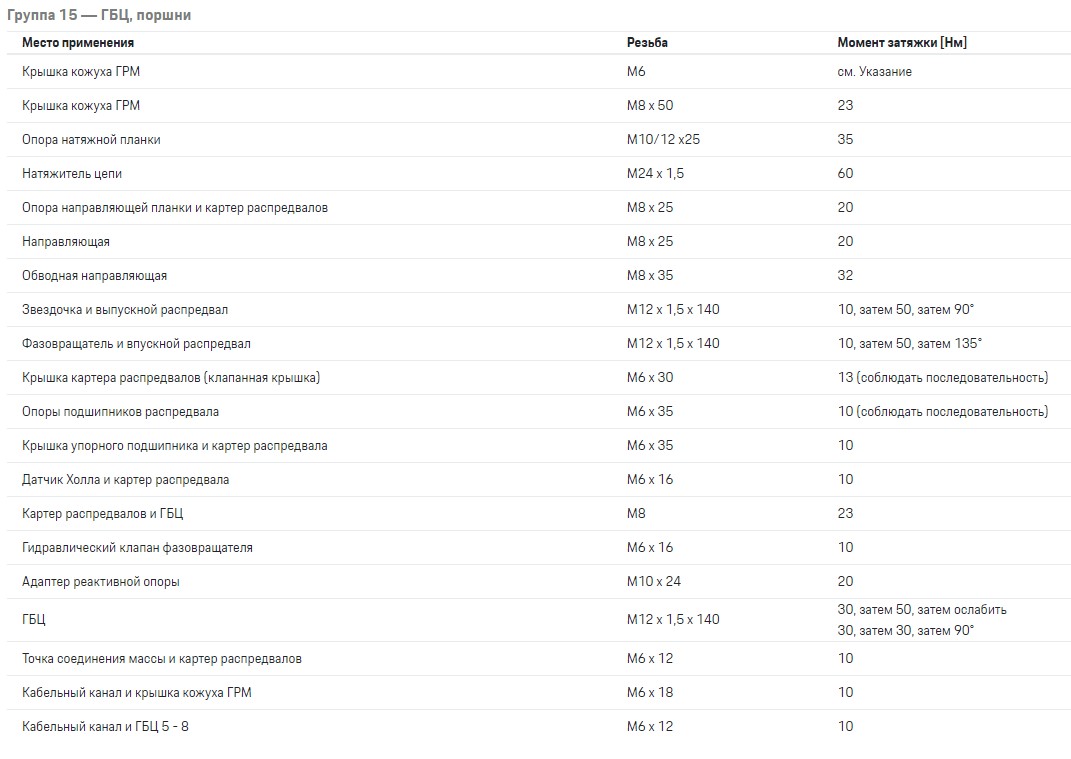1071x759 pixels.
Task: Select the "M8 x 50" thread cell
Action: point(650,106)
